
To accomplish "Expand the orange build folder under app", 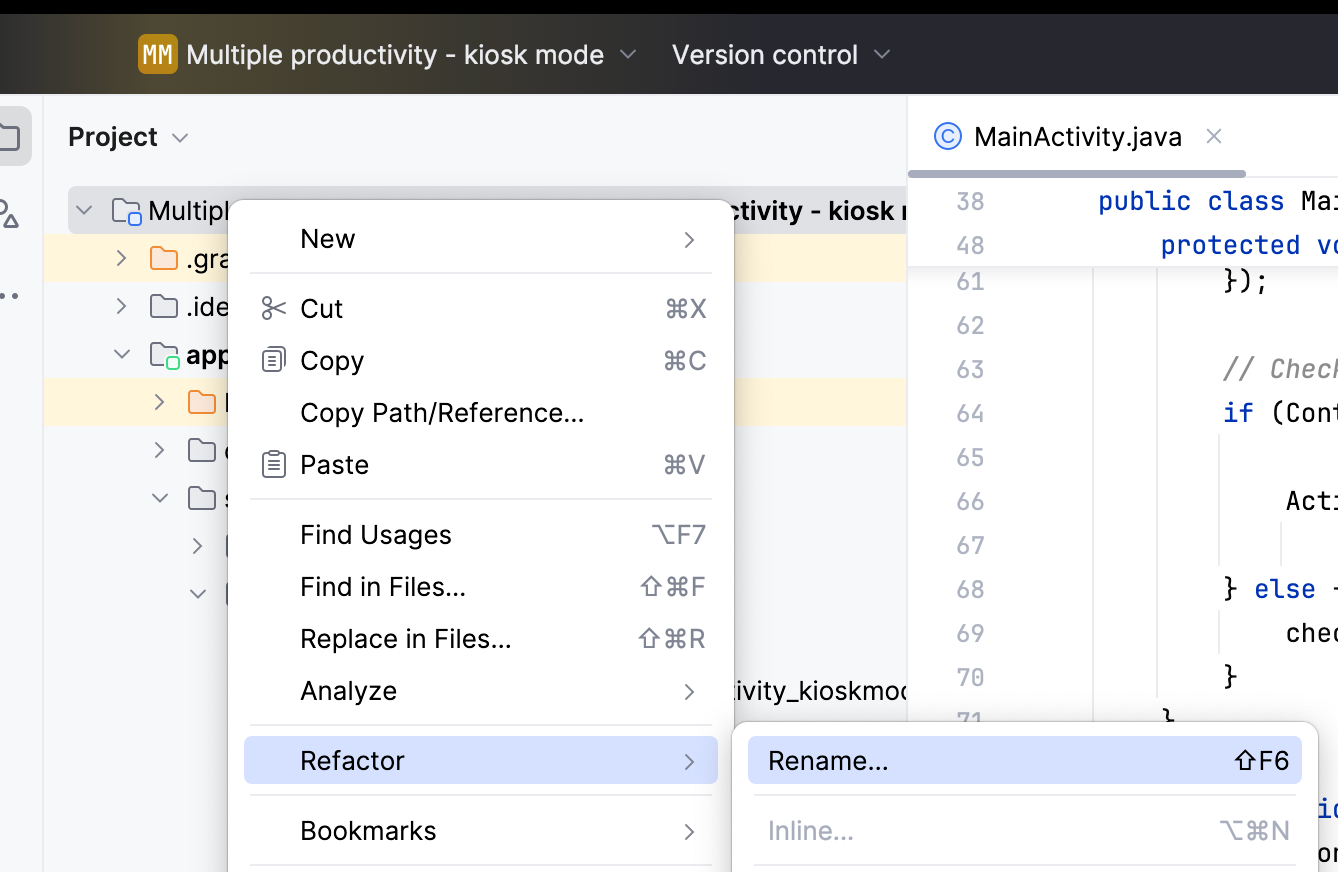I will coord(160,402).
